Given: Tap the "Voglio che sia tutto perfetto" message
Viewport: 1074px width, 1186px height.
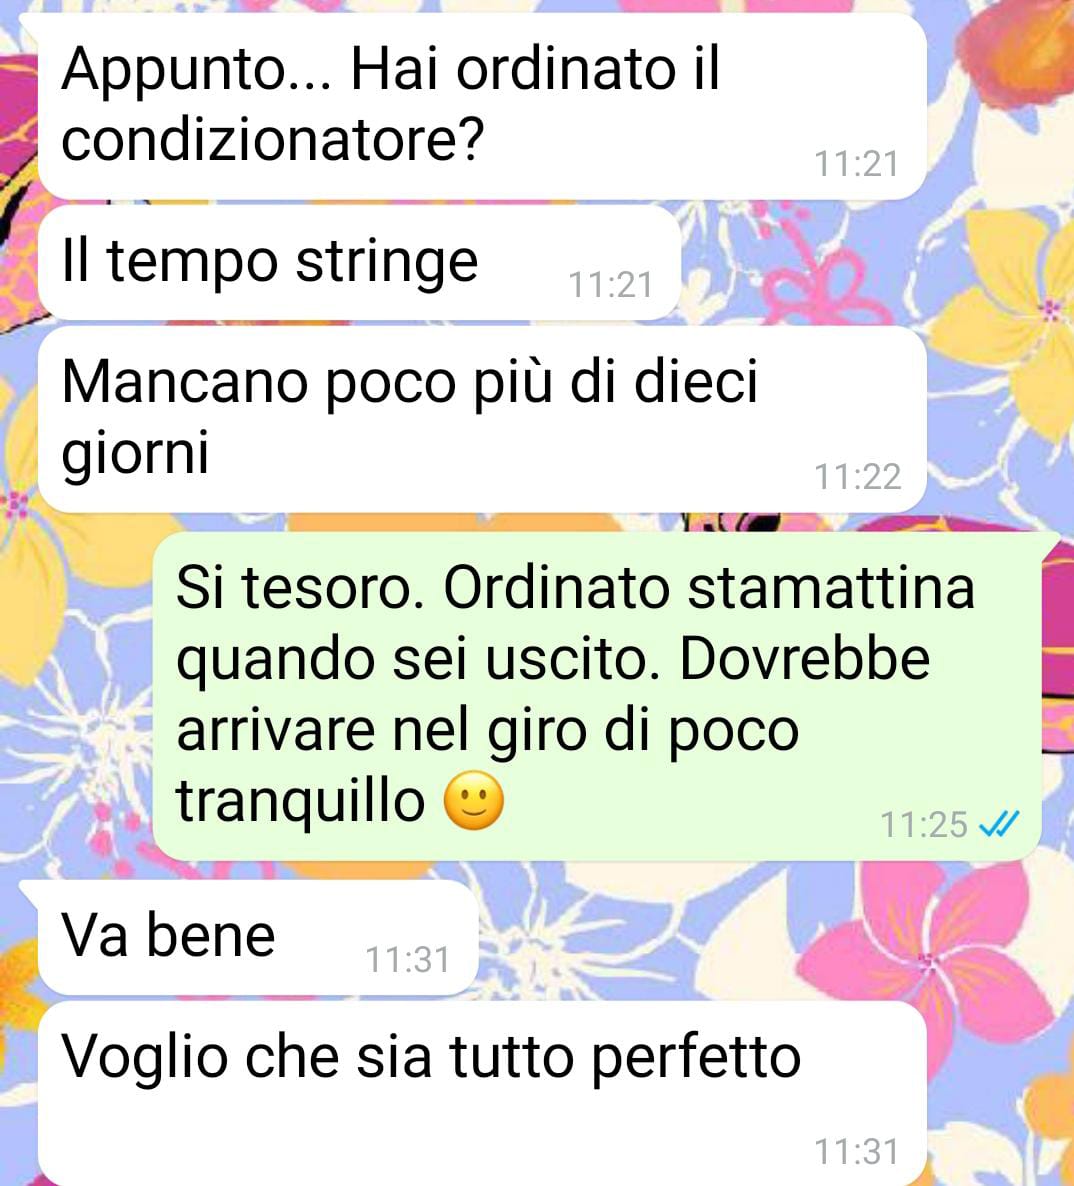Looking at the screenshot, I should point(482,1093).
